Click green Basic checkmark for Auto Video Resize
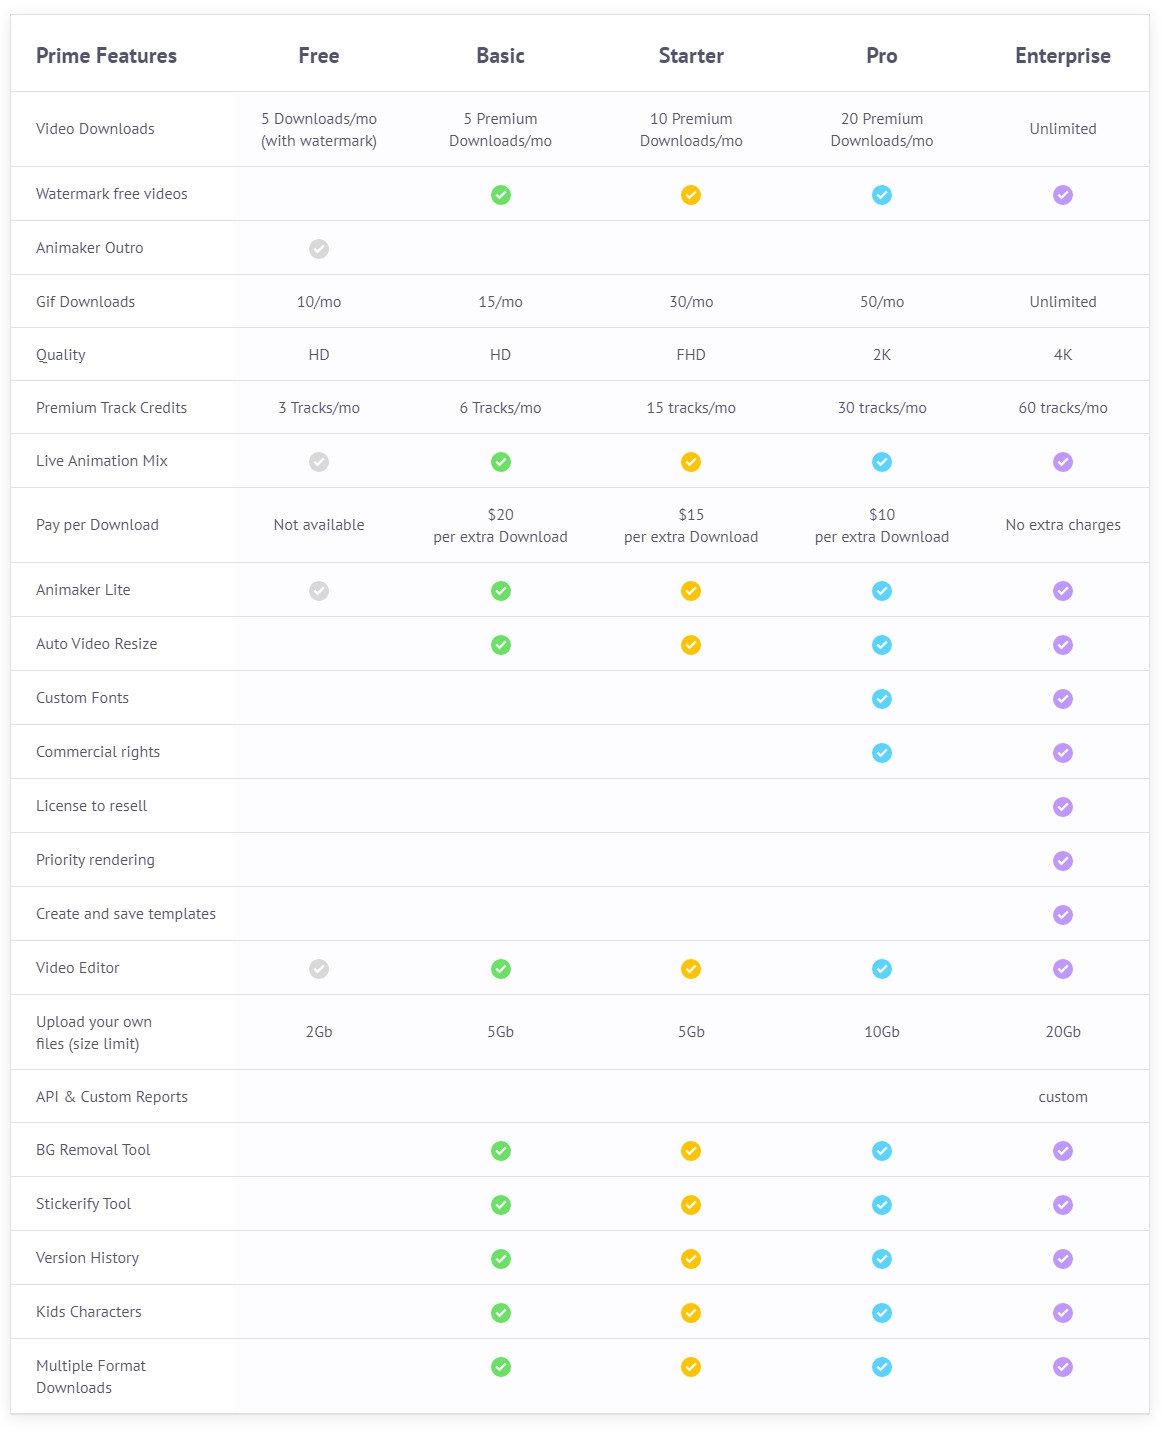This screenshot has width=1163, height=1431. click(x=501, y=645)
